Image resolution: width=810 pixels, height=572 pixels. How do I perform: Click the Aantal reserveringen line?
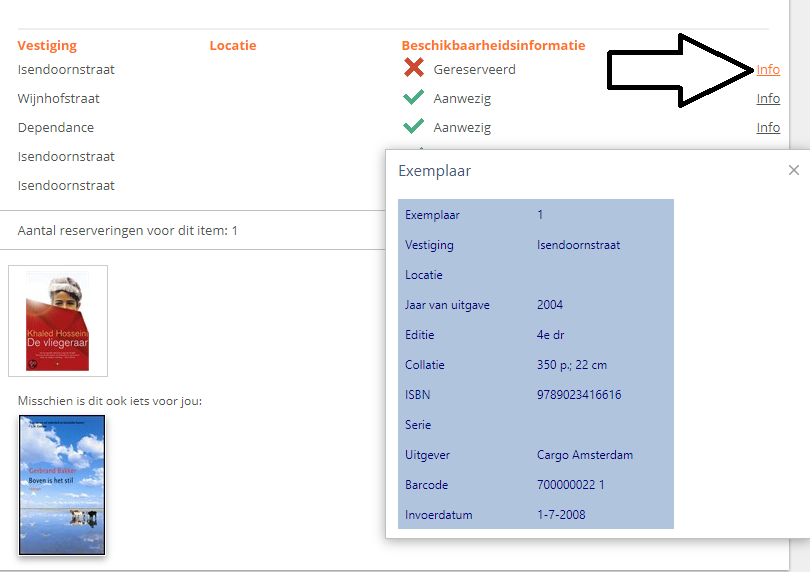[x=128, y=231]
